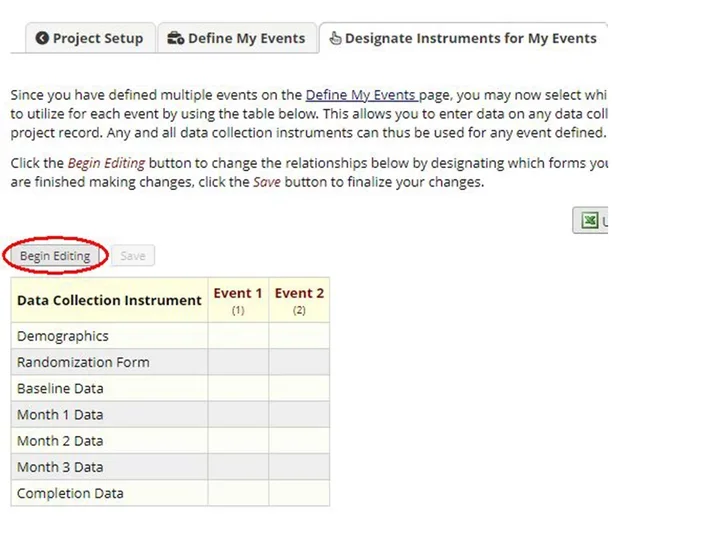This screenshot has height=540, width=720.
Task: Click the Excel upload icon button
Action: click(591, 220)
